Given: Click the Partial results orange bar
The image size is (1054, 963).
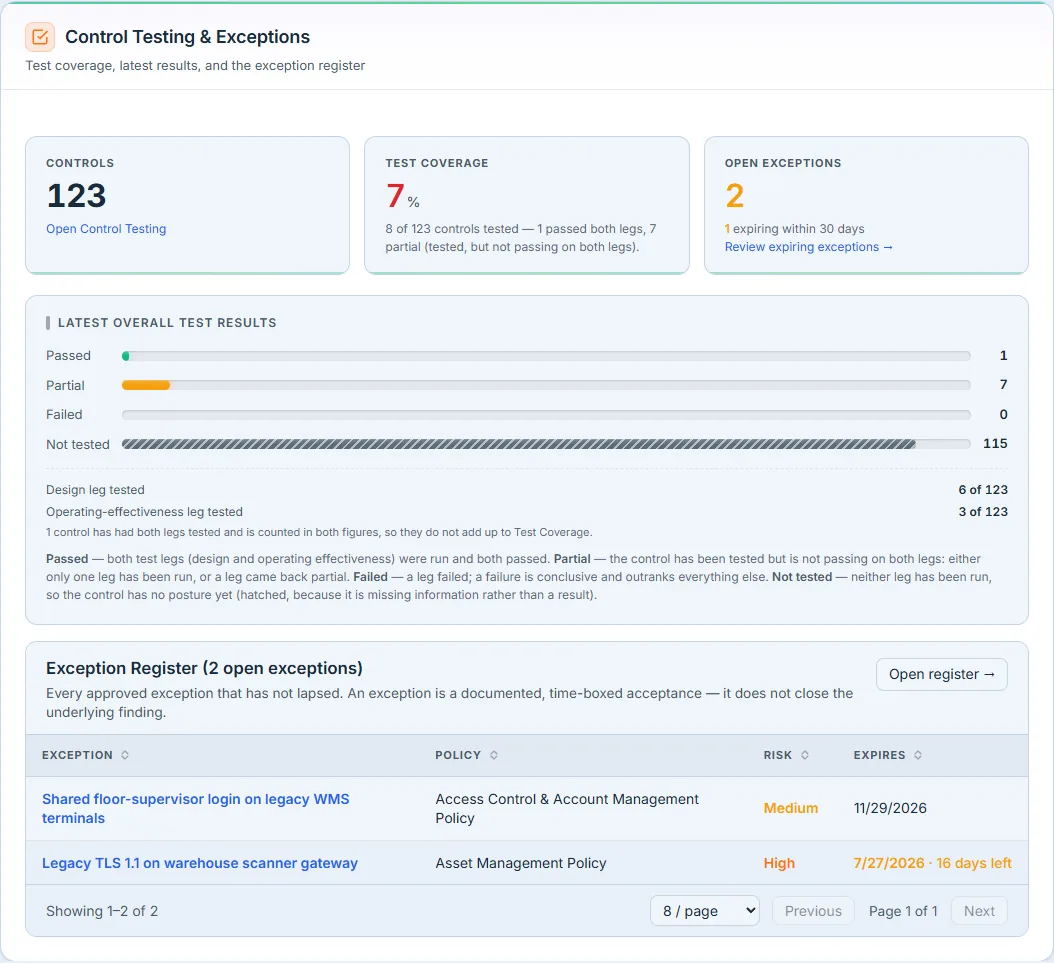Looking at the screenshot, I should 146,385.
